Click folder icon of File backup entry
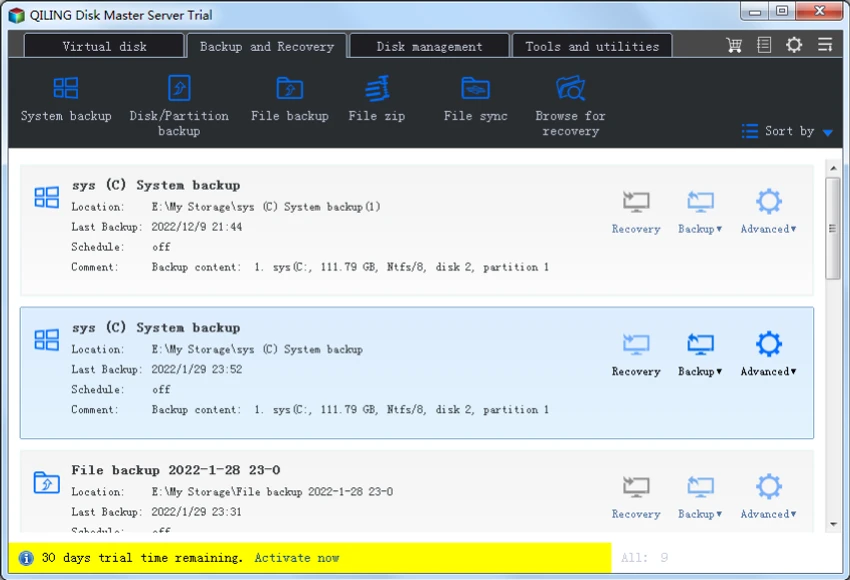 pos(47,482)
